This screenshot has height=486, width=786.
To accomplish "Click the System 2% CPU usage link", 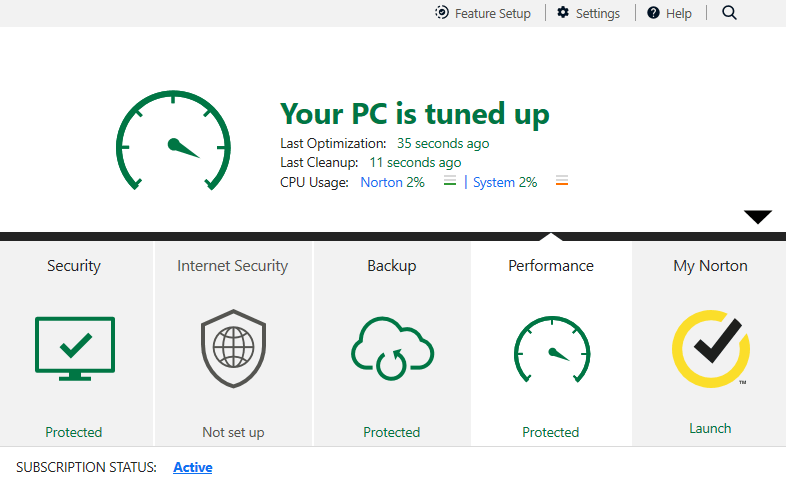I will (x=505, y=182).
